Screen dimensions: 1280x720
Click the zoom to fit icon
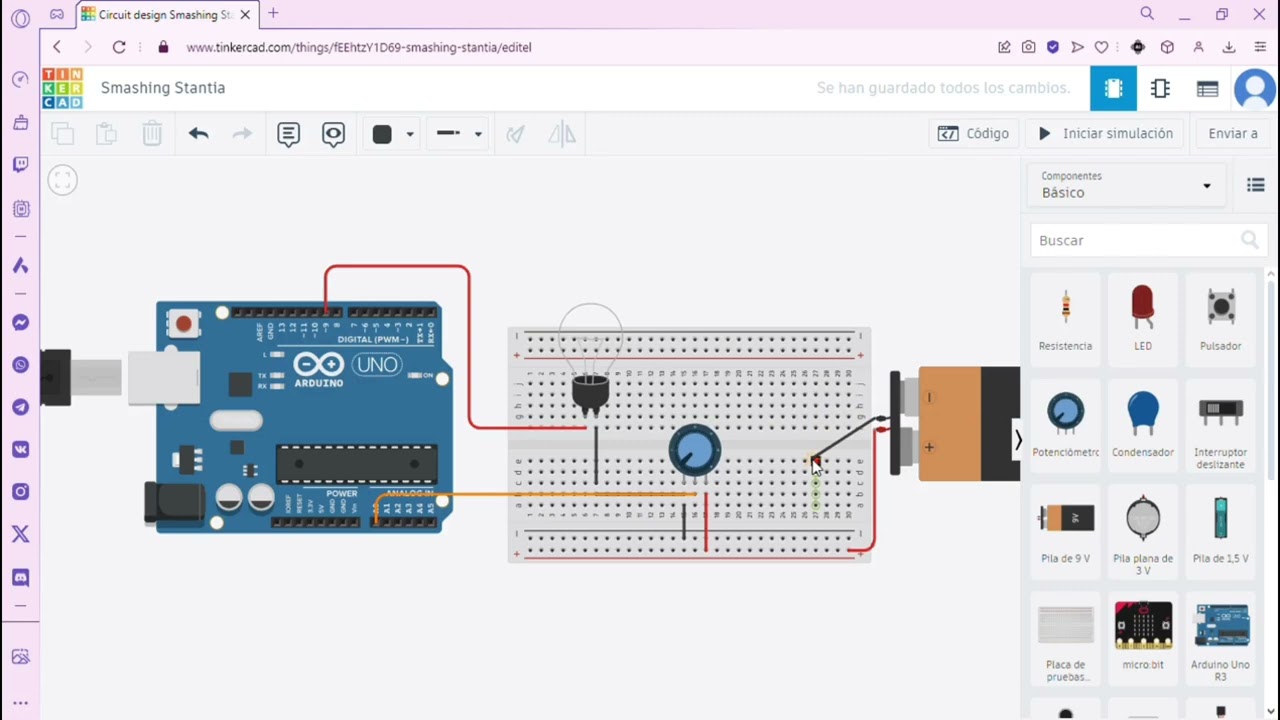[62, 180]
